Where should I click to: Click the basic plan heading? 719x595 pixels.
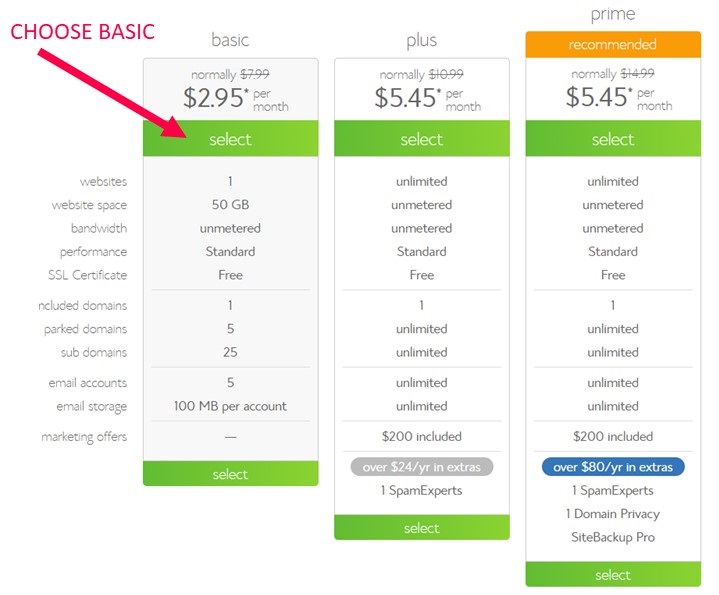230,40
